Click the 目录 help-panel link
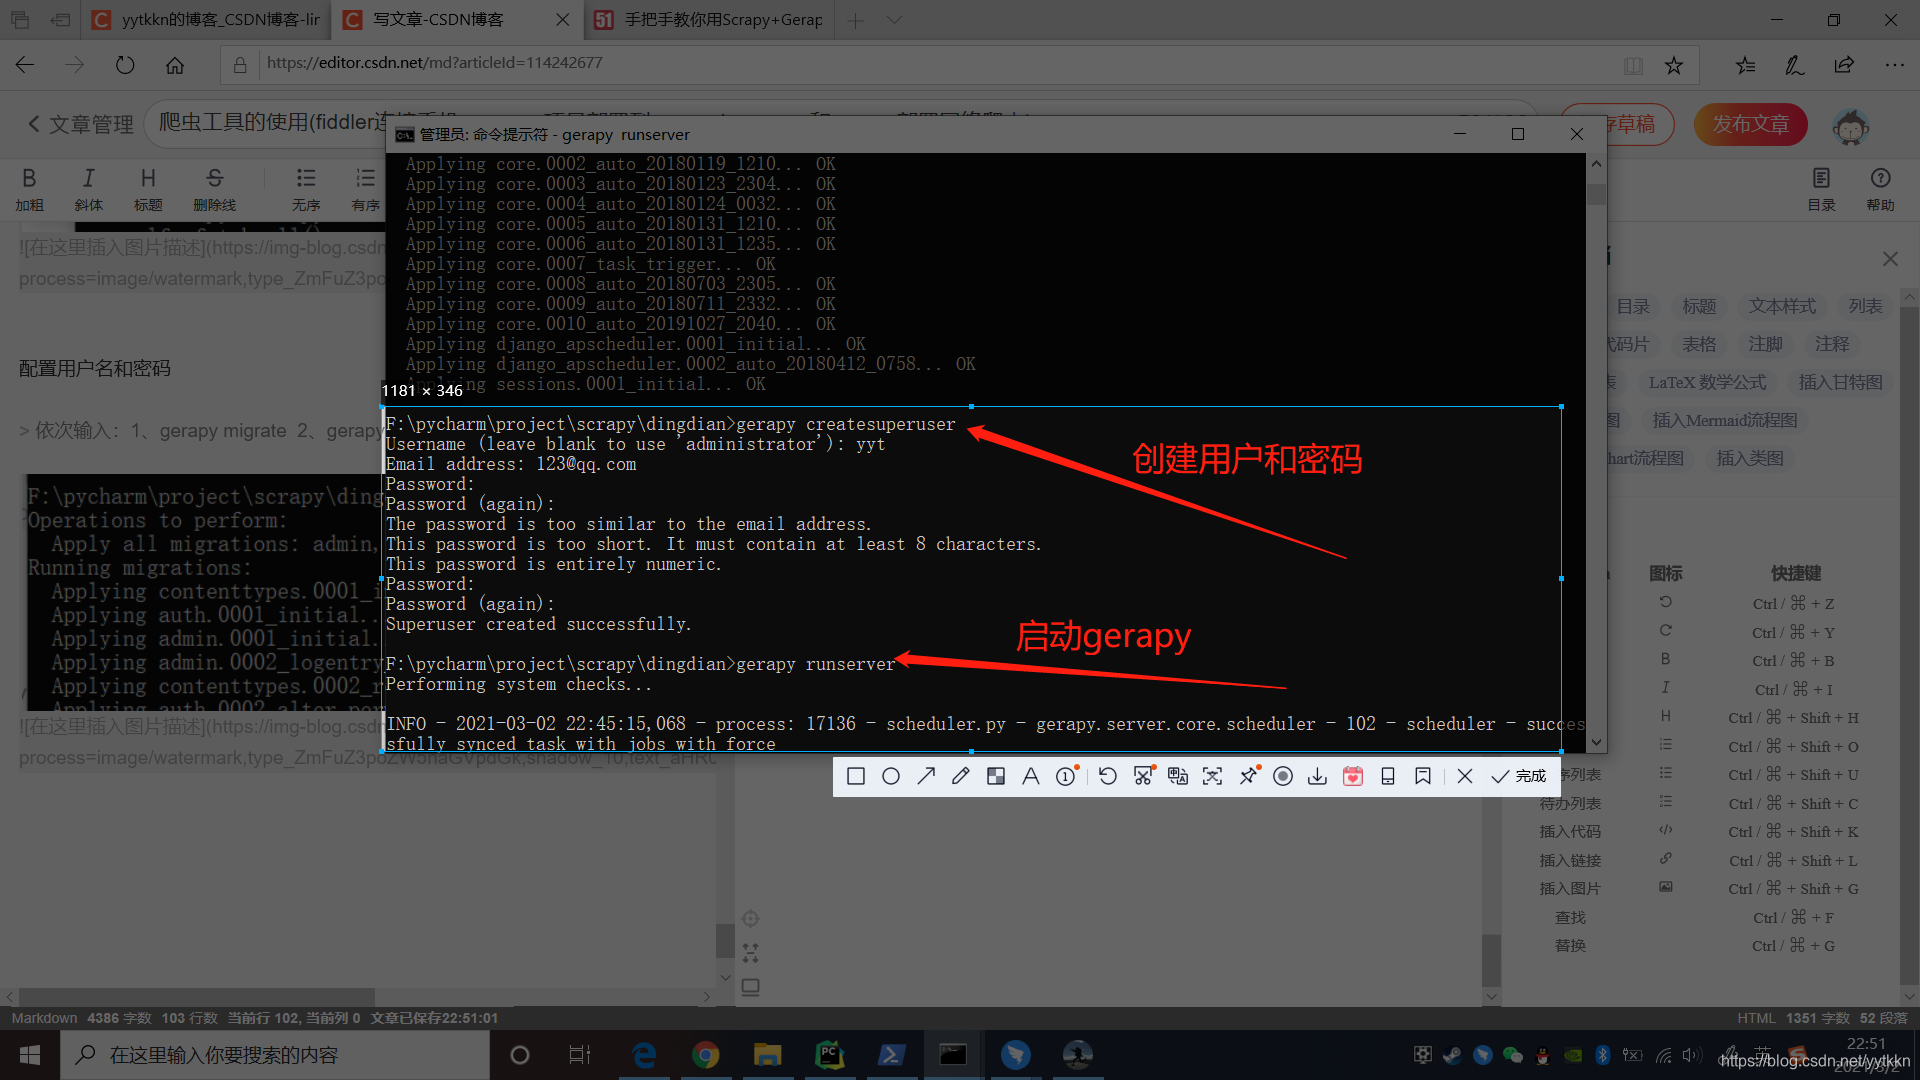 1633,307
